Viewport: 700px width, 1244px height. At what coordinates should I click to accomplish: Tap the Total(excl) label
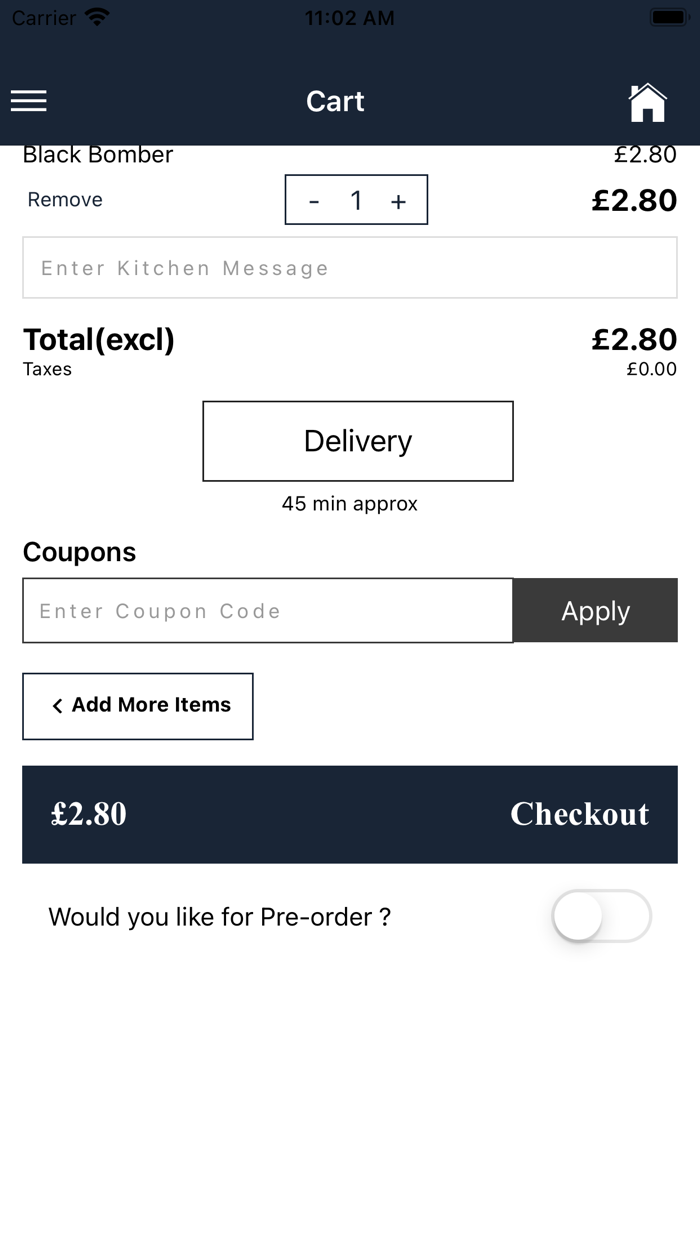coord(99,340)
